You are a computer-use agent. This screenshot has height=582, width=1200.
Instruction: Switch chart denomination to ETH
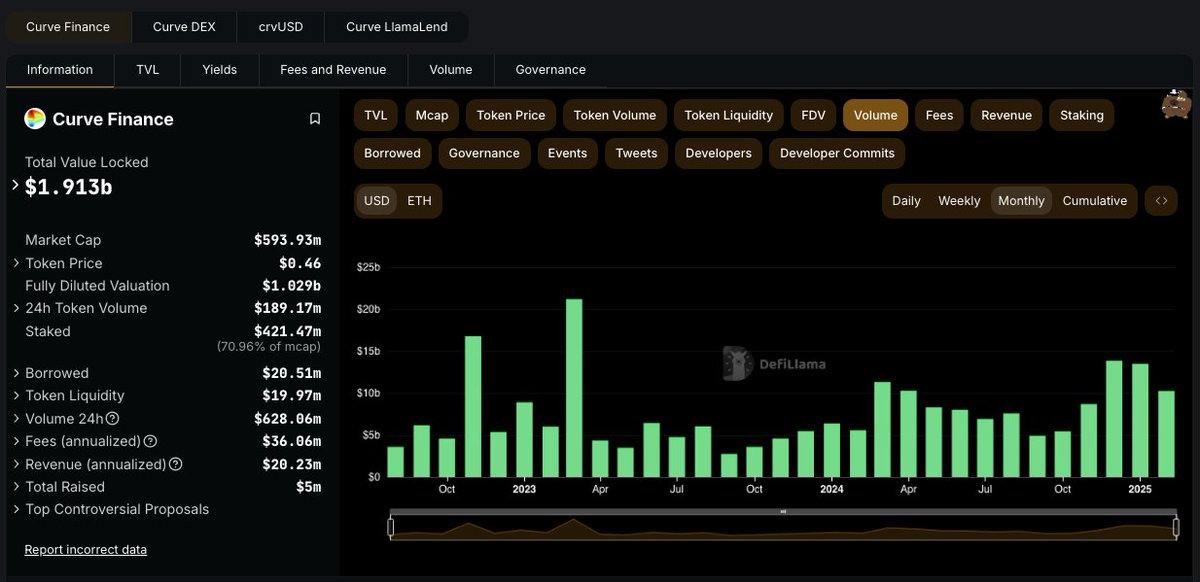pyautogui.click(x=419, y=200)
